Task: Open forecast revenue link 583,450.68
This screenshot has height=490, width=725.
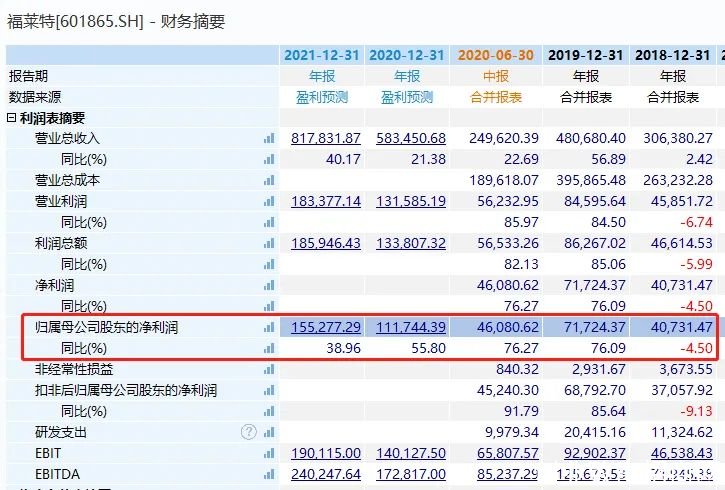Action: 411,138
